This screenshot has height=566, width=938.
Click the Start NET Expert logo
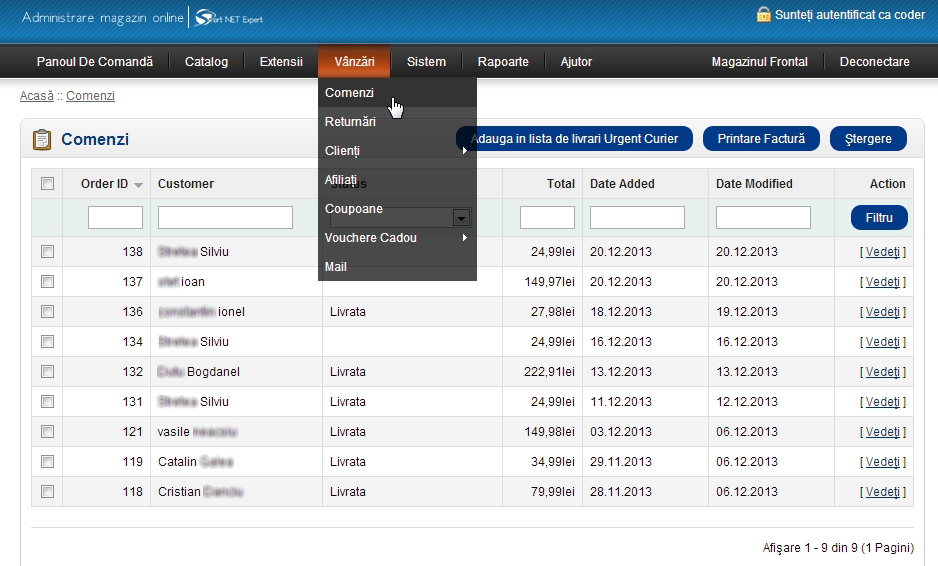[x=229, y=18]
